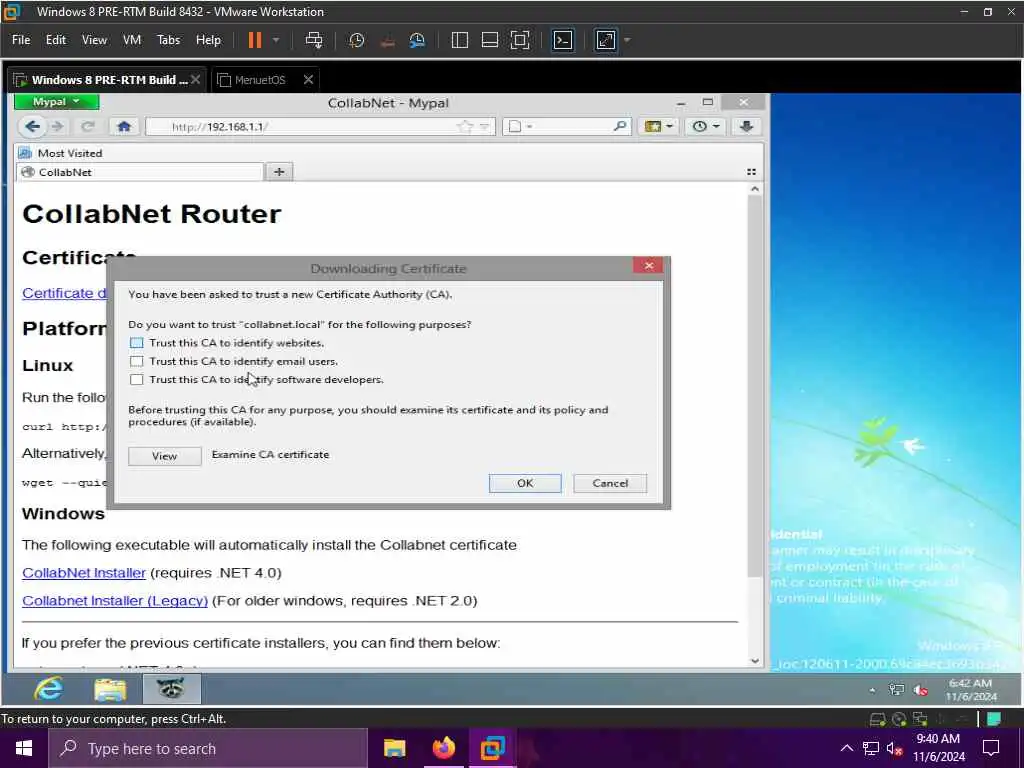Viewport: 1024px width, 768px height.
Task: Open a new tab with plus button
Action: [279, 172]
